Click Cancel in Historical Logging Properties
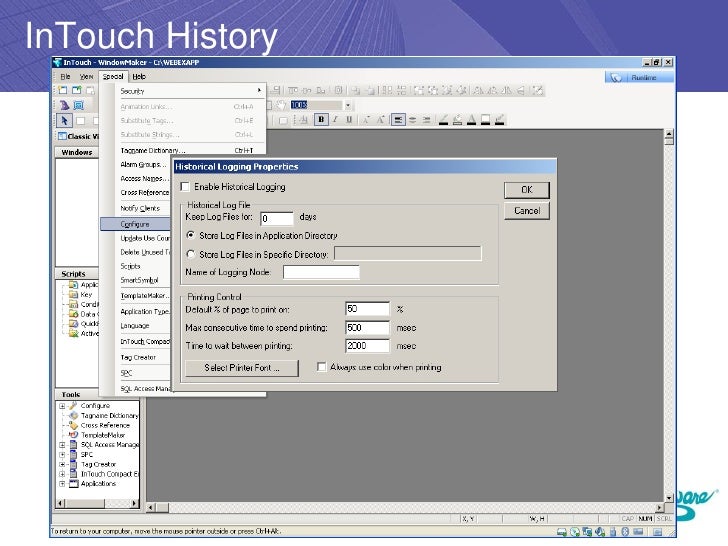This screenshot has width=728, height=546. (x=527, y=211)
